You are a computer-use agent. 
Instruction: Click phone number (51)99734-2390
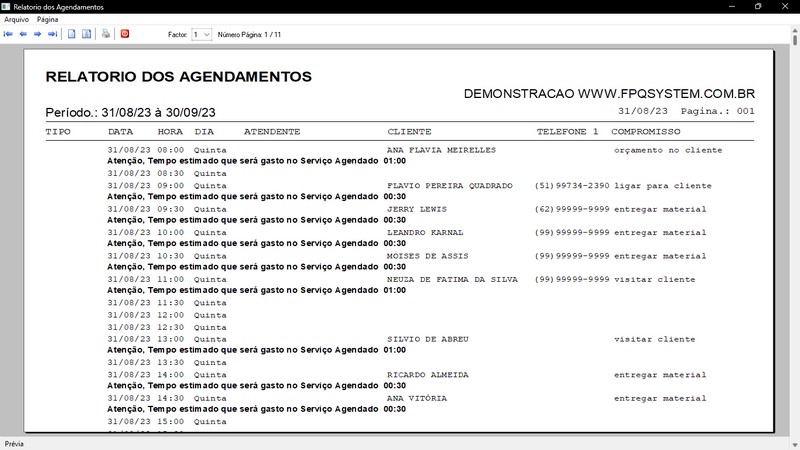[x=572, y=186]
